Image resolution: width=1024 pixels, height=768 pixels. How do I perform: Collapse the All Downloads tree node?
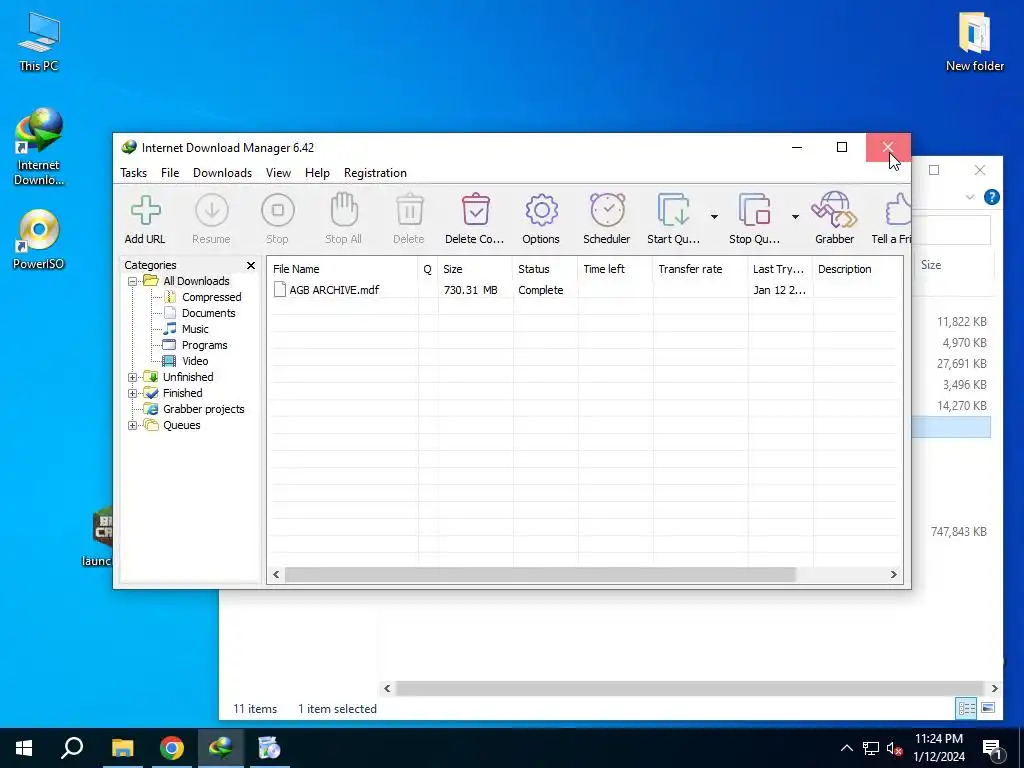pos(133,281)
